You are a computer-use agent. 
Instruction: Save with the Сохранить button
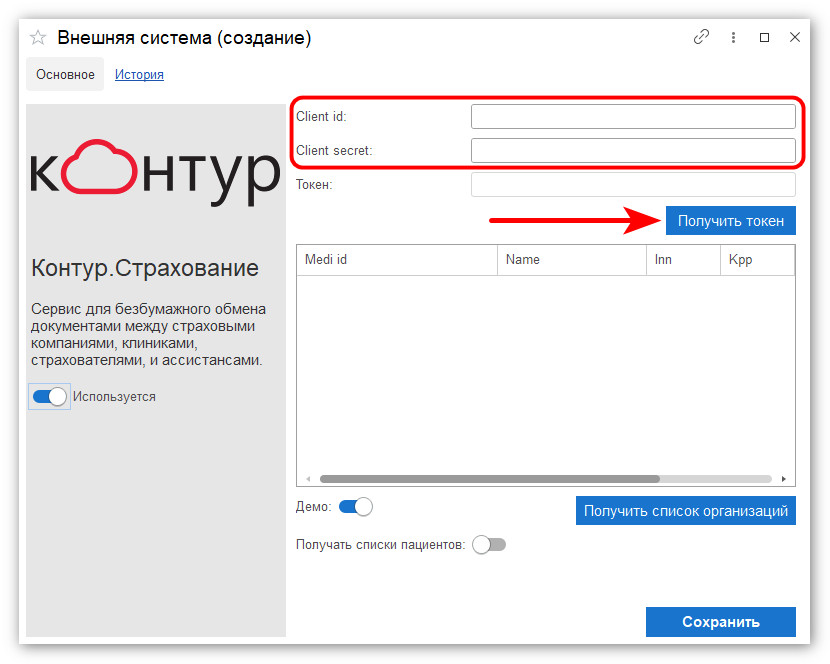pos(720,622)
